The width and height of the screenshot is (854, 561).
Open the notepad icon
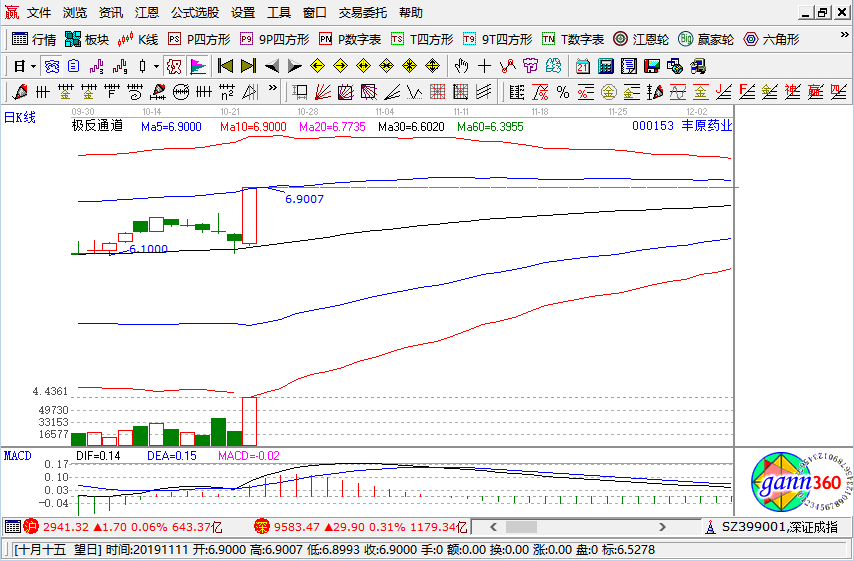click(629, 66)
